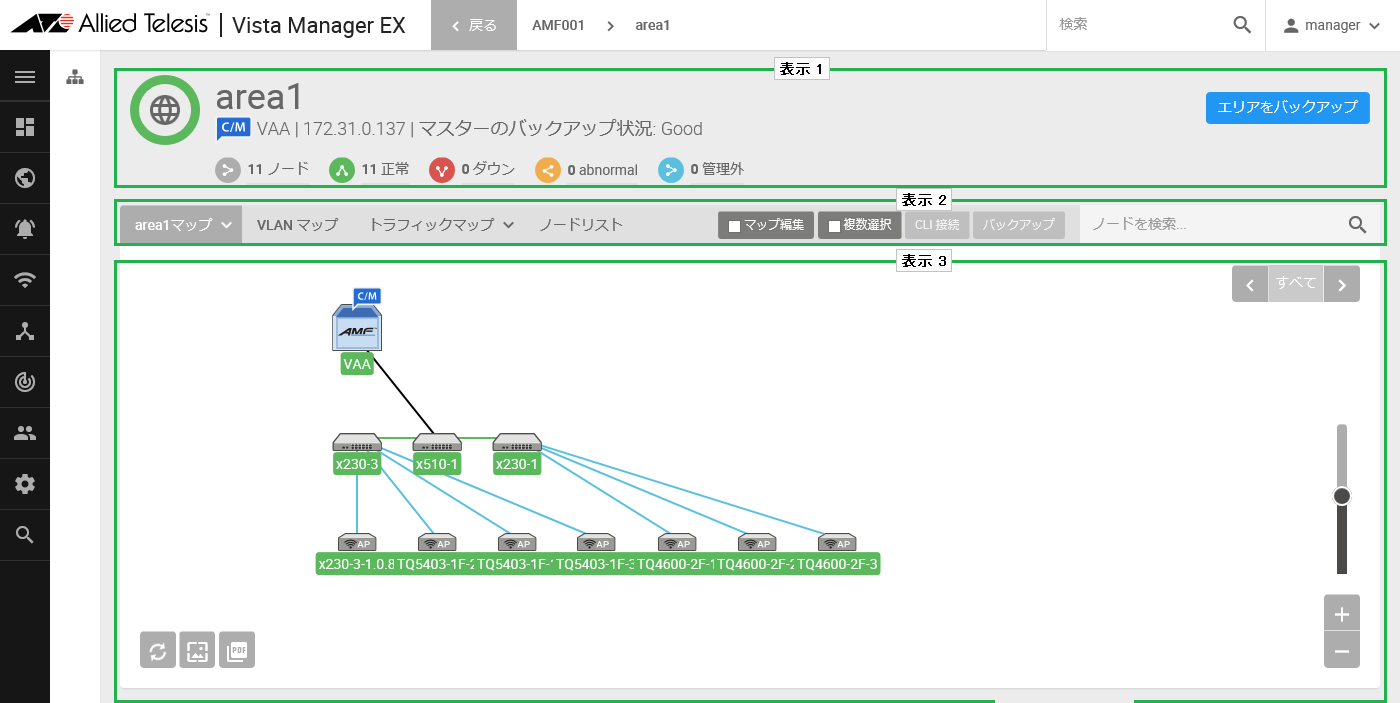Export the map as PDF icon
Screen dimensions: 1400x703
point(237,651)
